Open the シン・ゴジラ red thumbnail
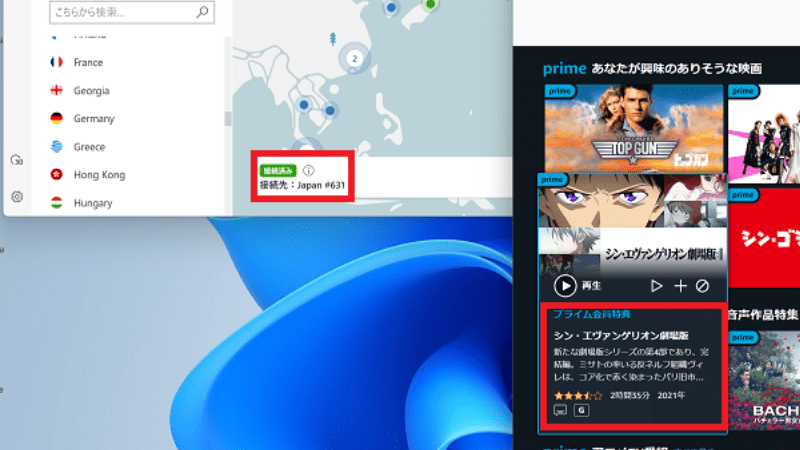The image size is (800, 450). pyautogui.click(x=764, y=238)
